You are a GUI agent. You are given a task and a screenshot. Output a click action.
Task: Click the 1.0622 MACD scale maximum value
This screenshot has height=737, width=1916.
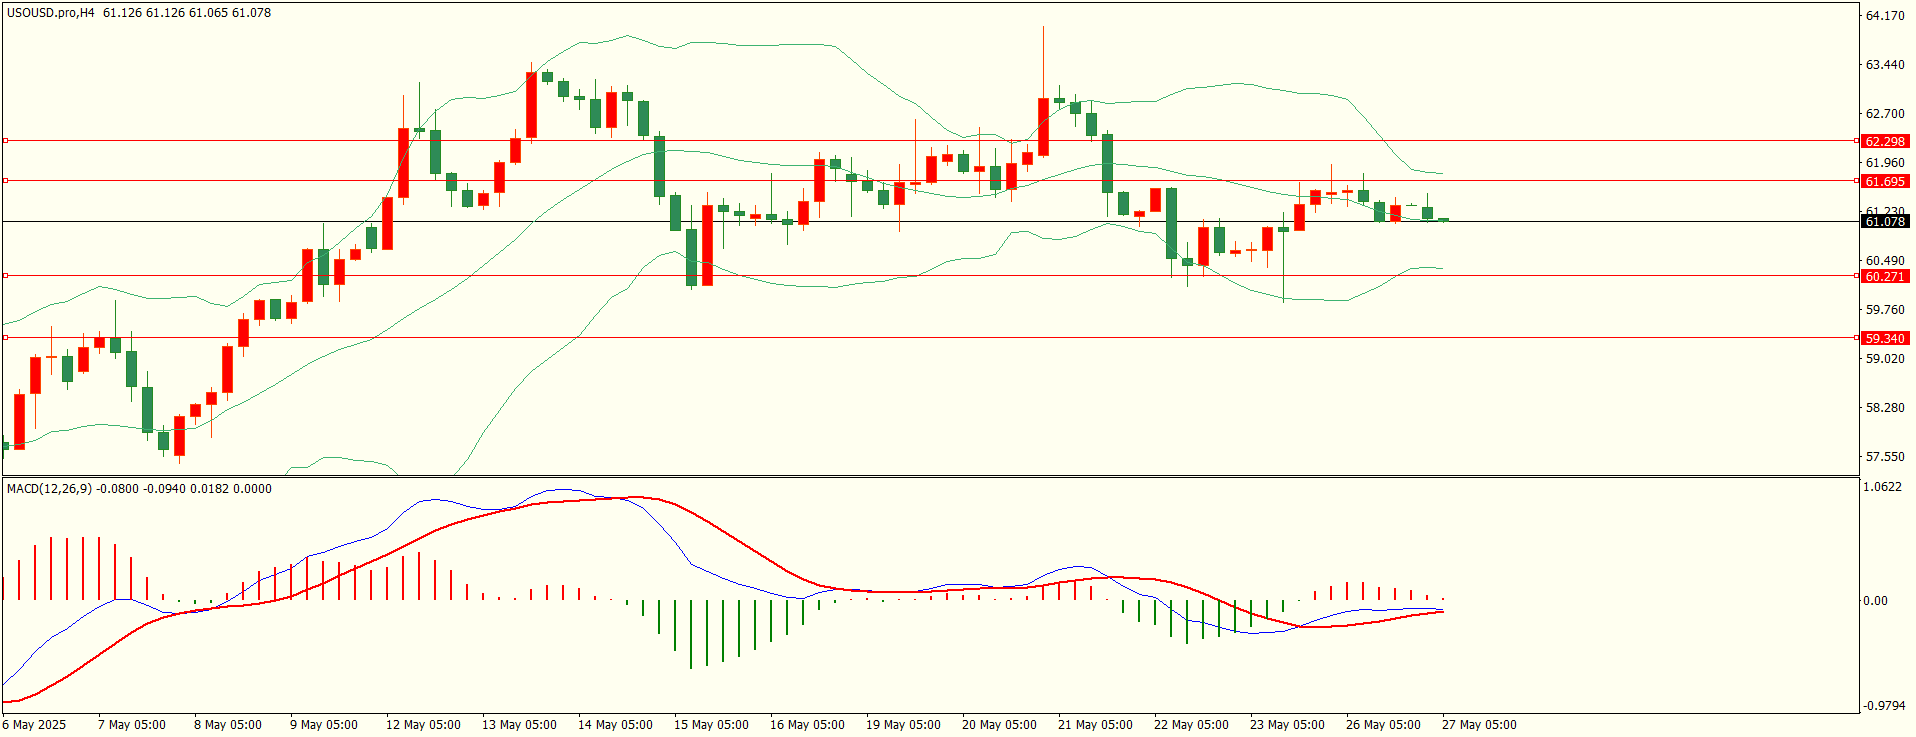[1882, 487]
